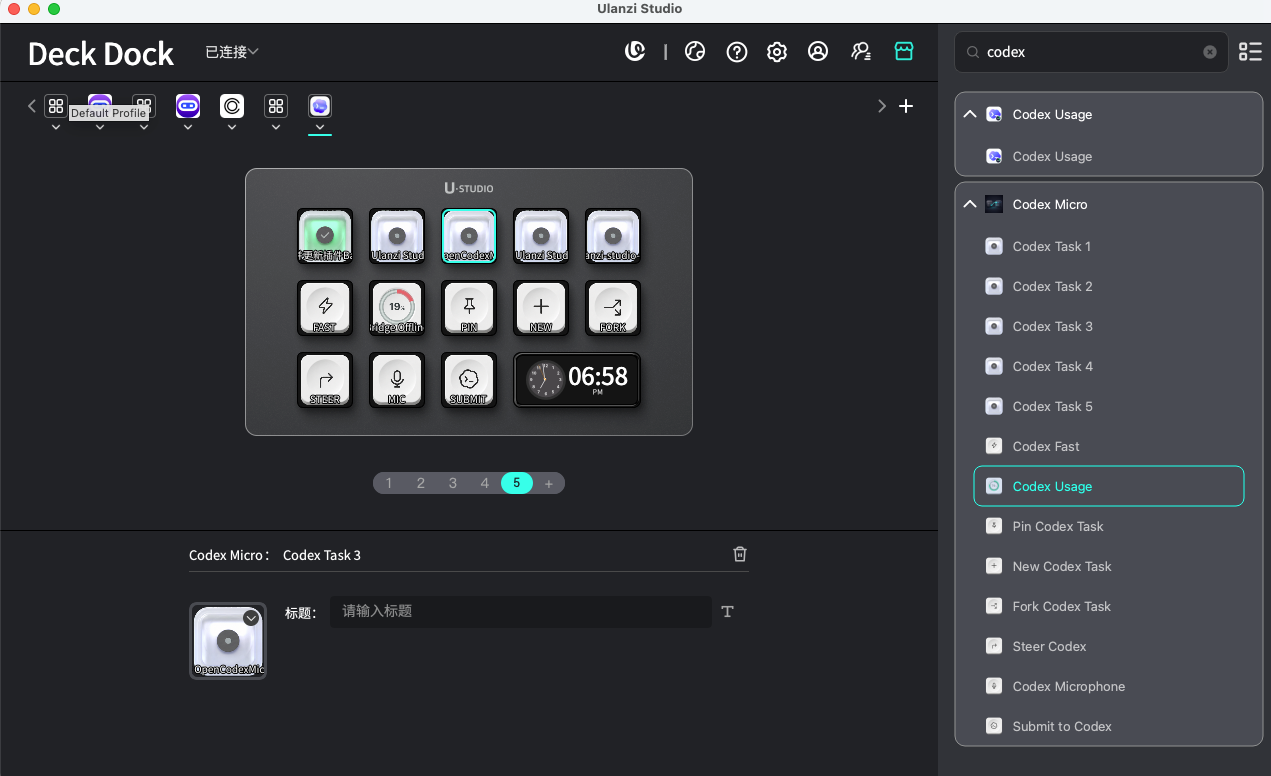Select the MIC microphone key
The height and width of the screenshot is (776, 1271).
click(397, 380)
